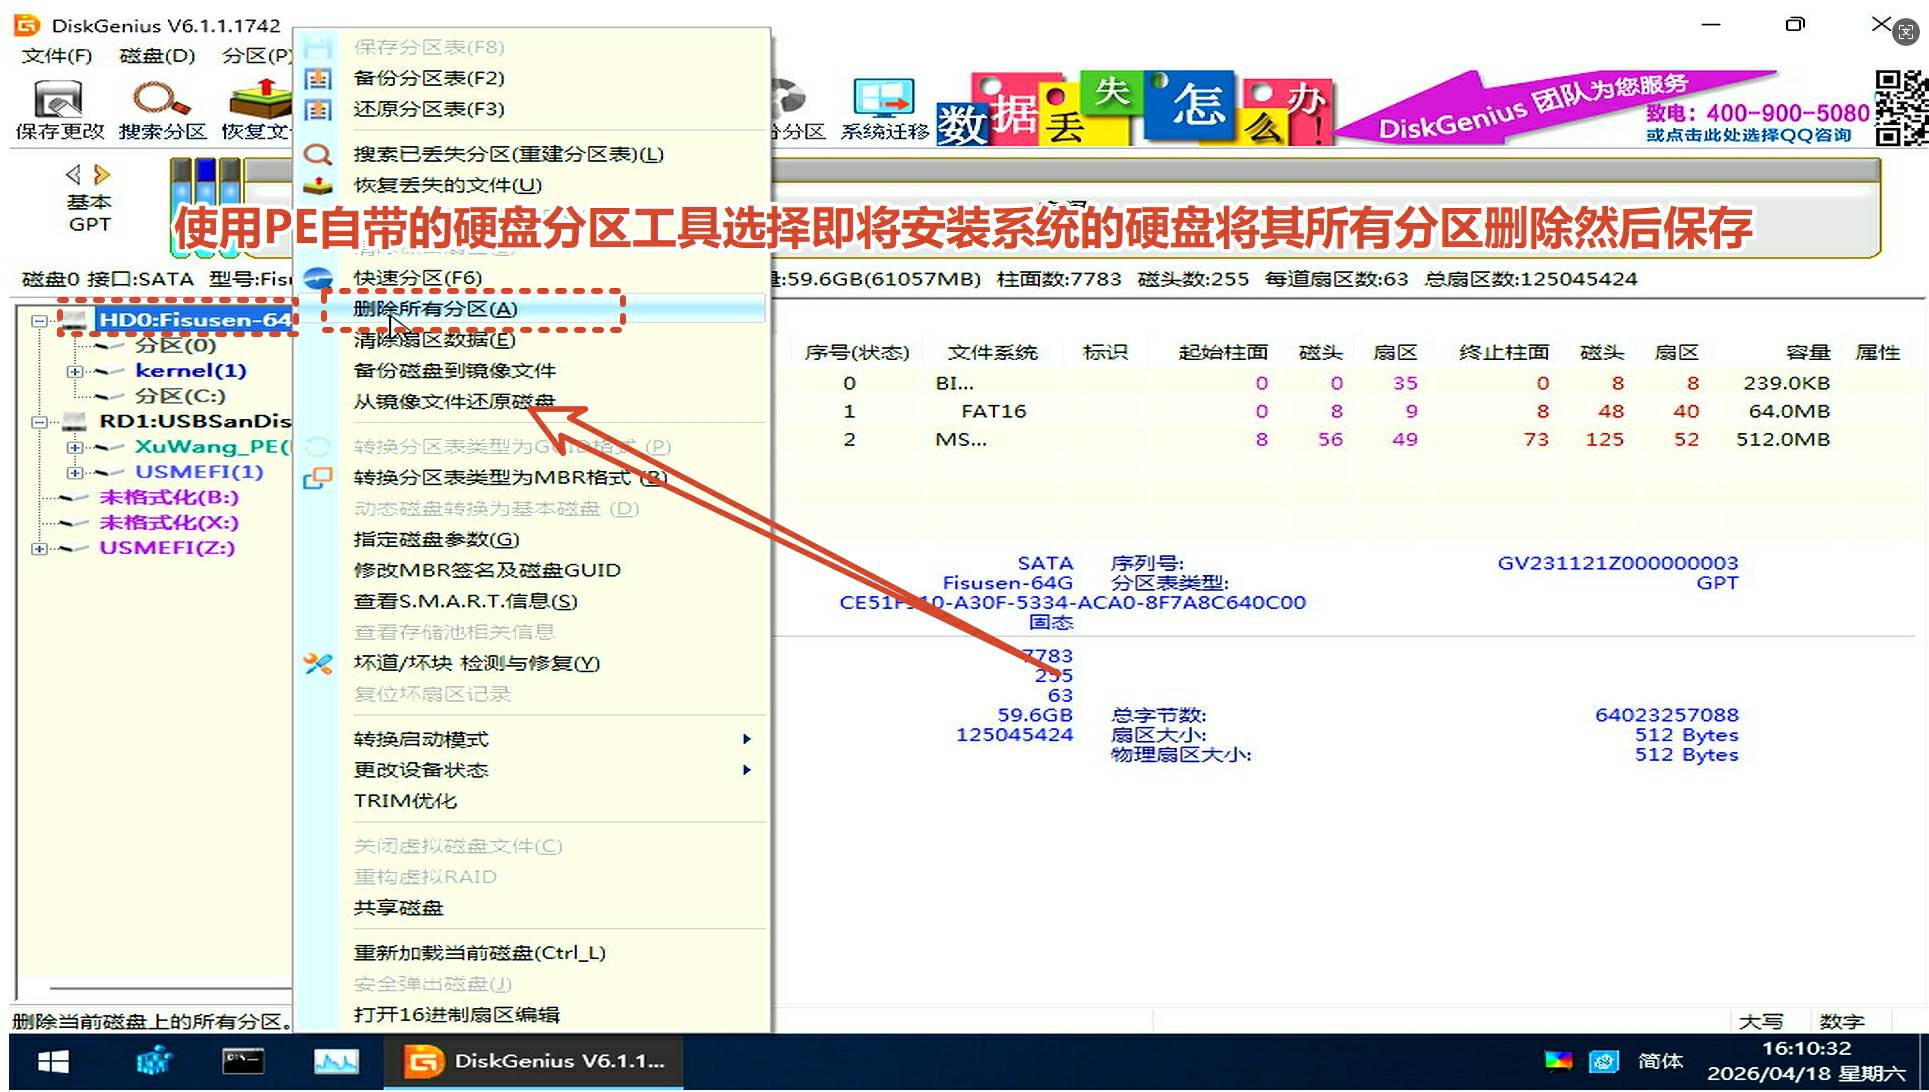The width and height of the screenshot is (1929, 1092).
Task: Click the next disk right arrow
Action: (x=101, y=175)
